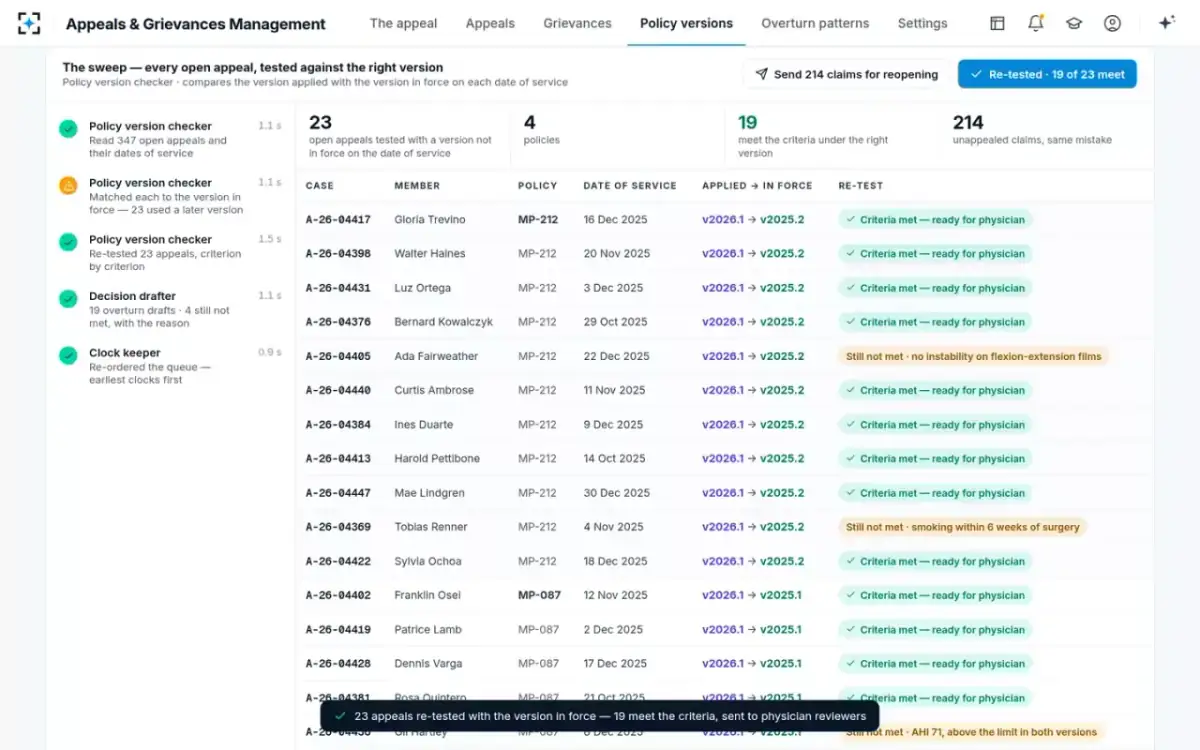
Task: Open case A-26-04417
Action: (x=338, y=220)
